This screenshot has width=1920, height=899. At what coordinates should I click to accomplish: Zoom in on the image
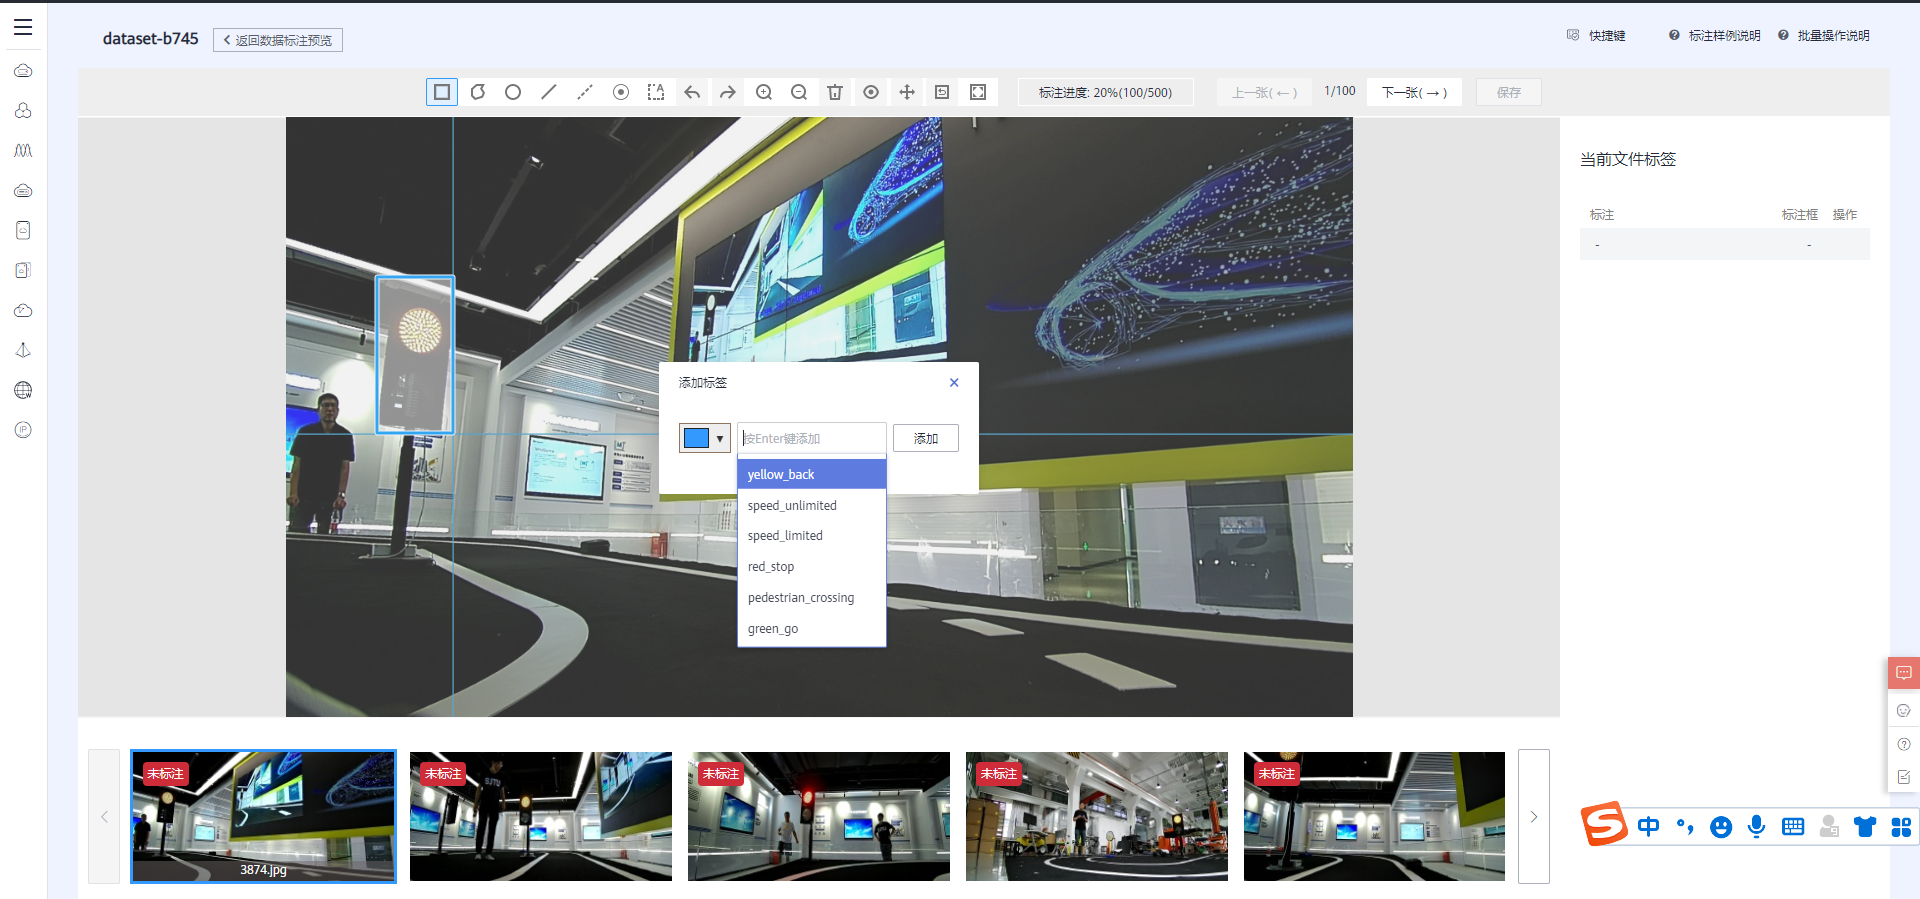(x=764, y=92)
